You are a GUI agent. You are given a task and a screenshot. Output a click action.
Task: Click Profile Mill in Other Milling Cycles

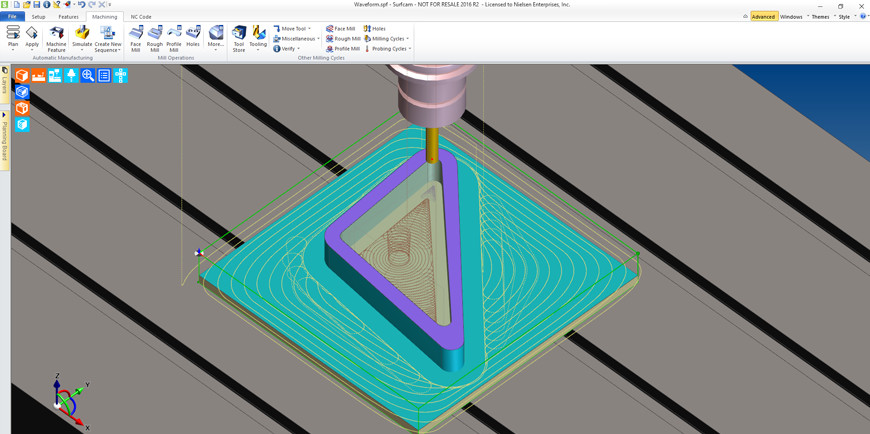coord(343,48)
